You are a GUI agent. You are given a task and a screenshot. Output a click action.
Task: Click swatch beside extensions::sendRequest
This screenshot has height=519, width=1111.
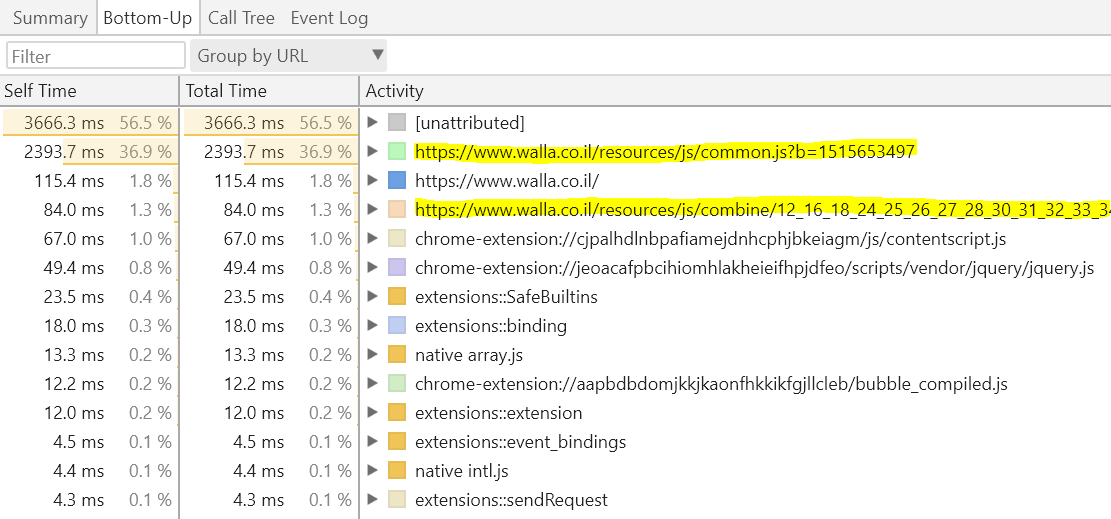(x=397, y=501)
